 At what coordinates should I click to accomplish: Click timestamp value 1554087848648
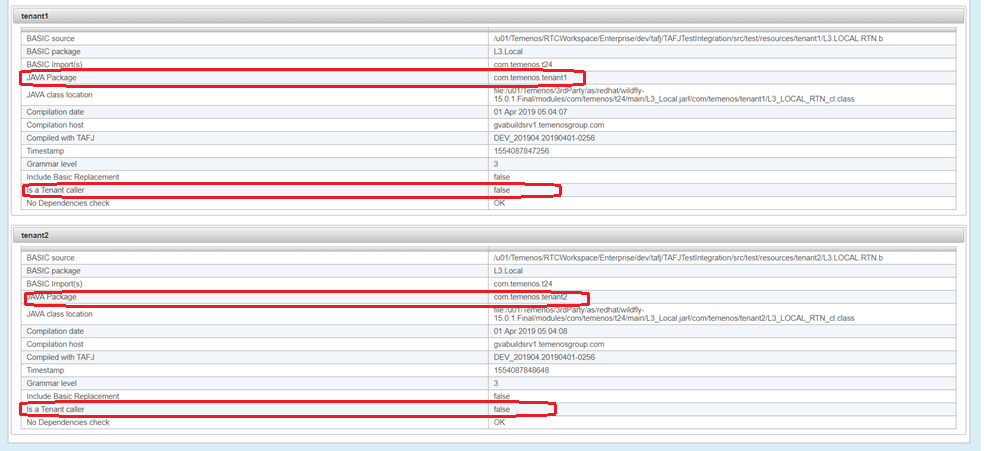click(x=521, y=370)
